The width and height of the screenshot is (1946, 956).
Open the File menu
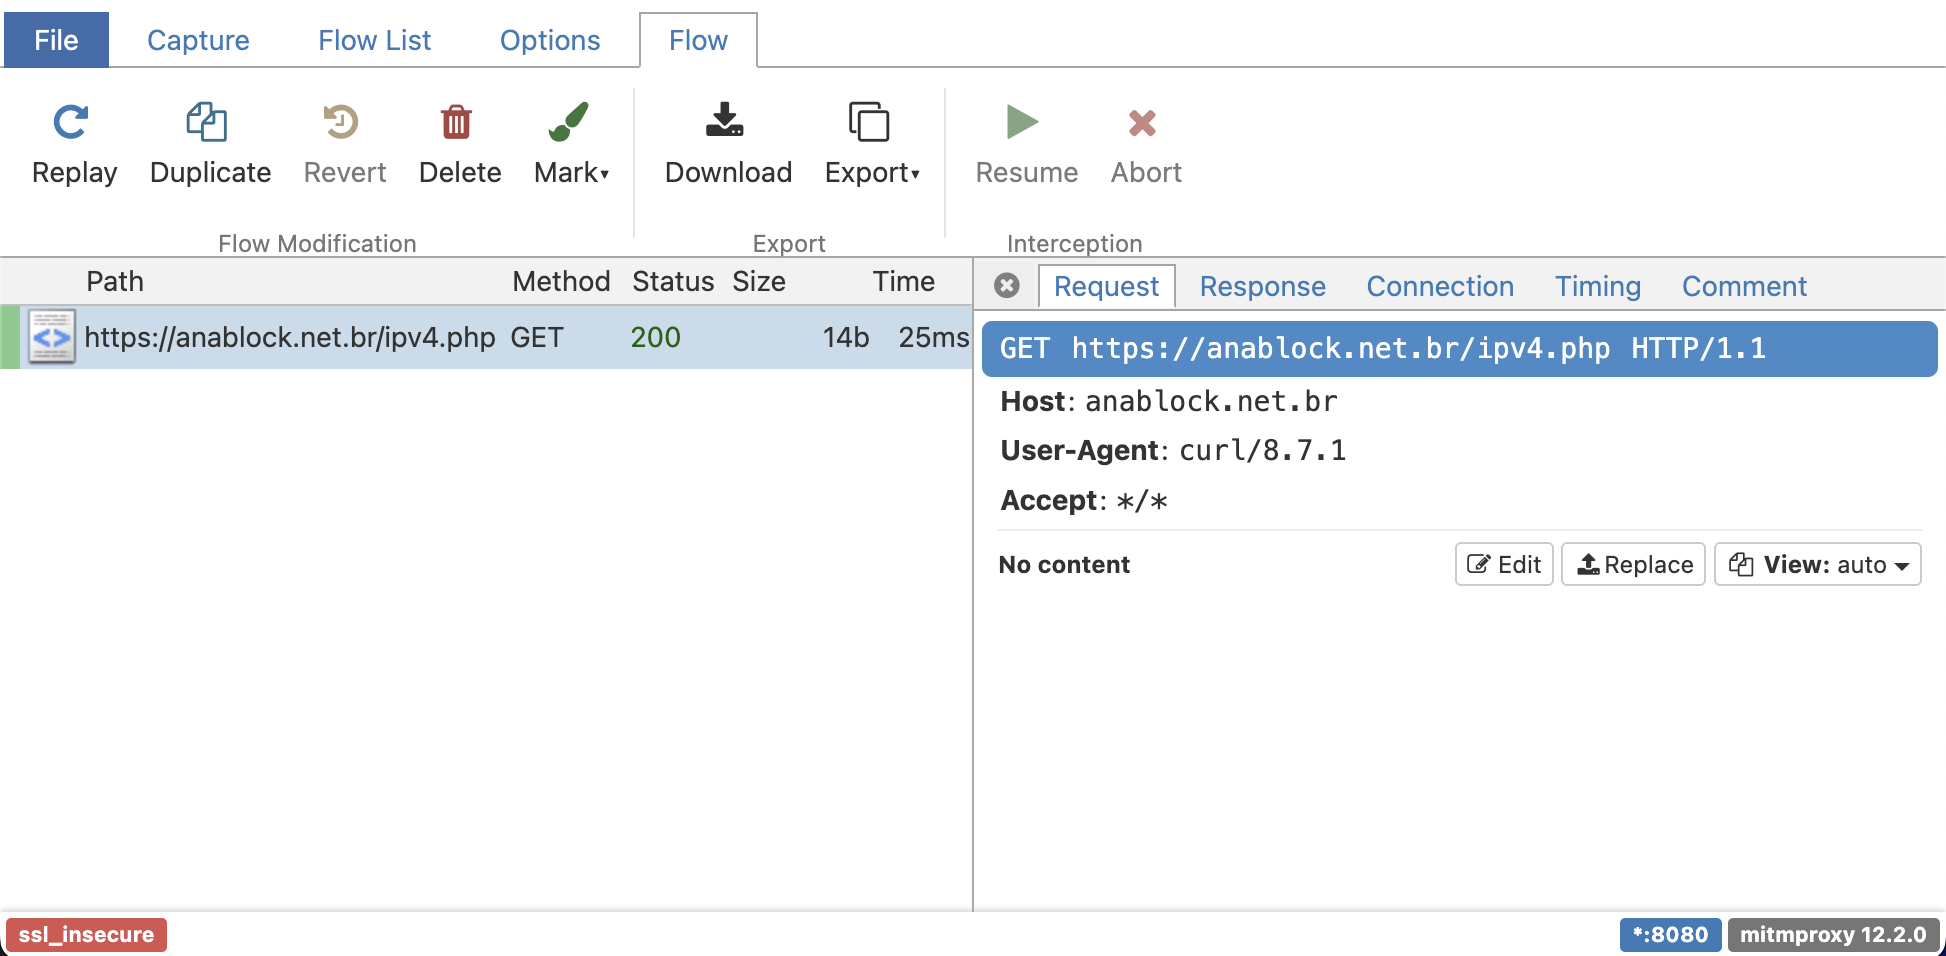pos(56,40)
